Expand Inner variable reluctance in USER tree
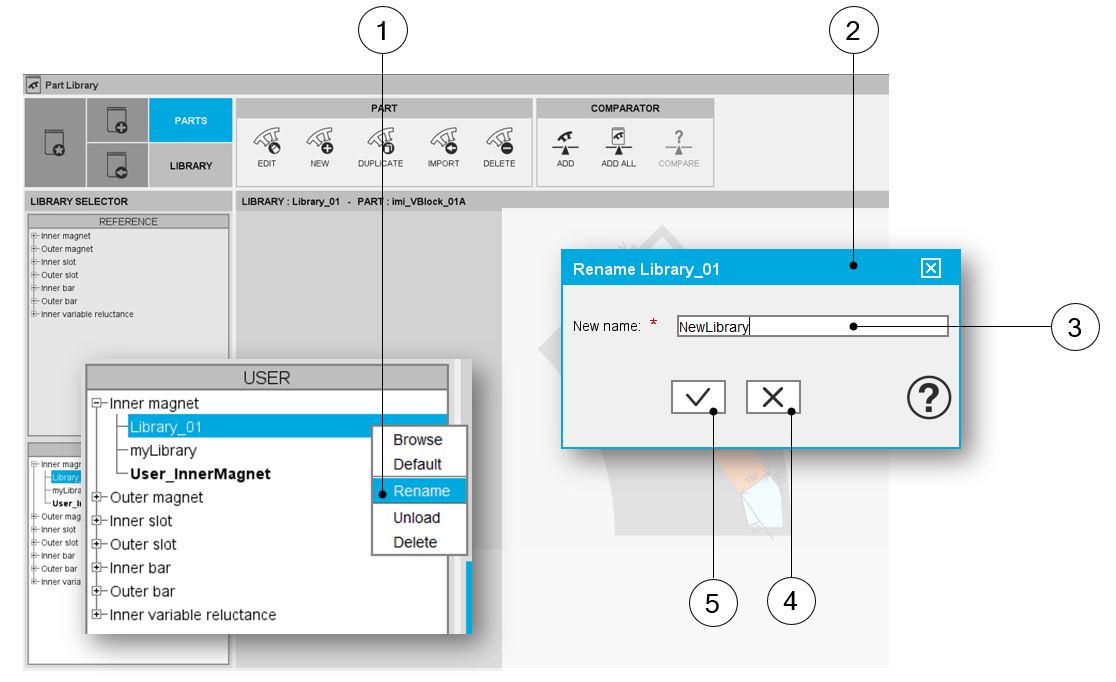The image size is (1116, 682). pos(98,614)
